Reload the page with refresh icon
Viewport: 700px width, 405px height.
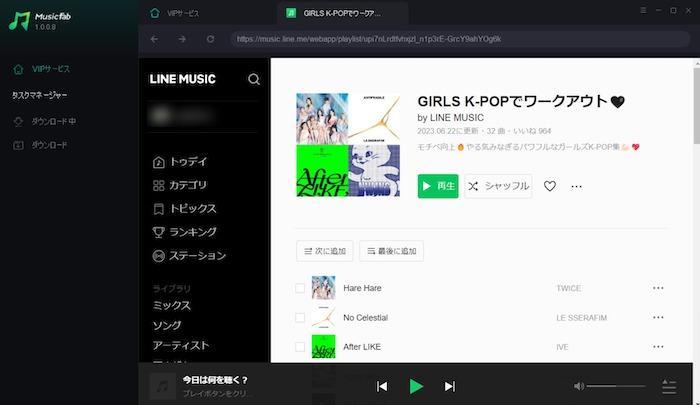pyautogui.click(x=210, y=39)
